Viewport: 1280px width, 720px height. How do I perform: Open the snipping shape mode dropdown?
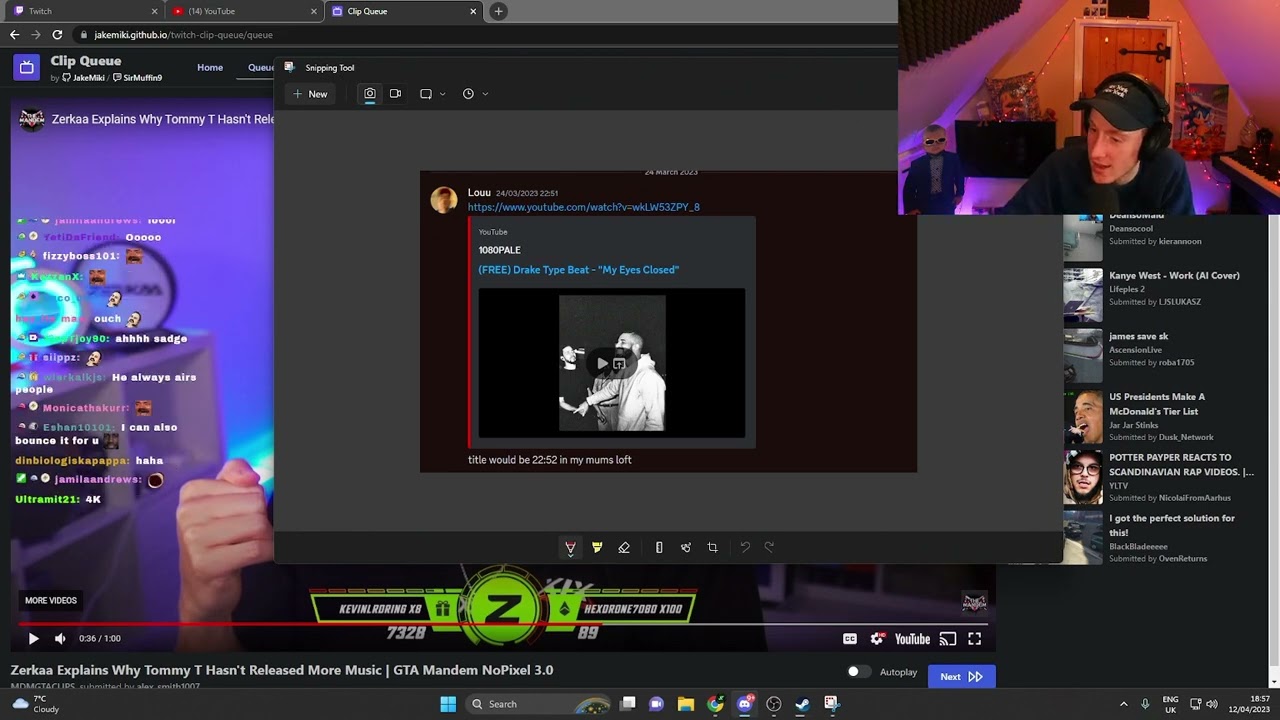tap(433, 94)
